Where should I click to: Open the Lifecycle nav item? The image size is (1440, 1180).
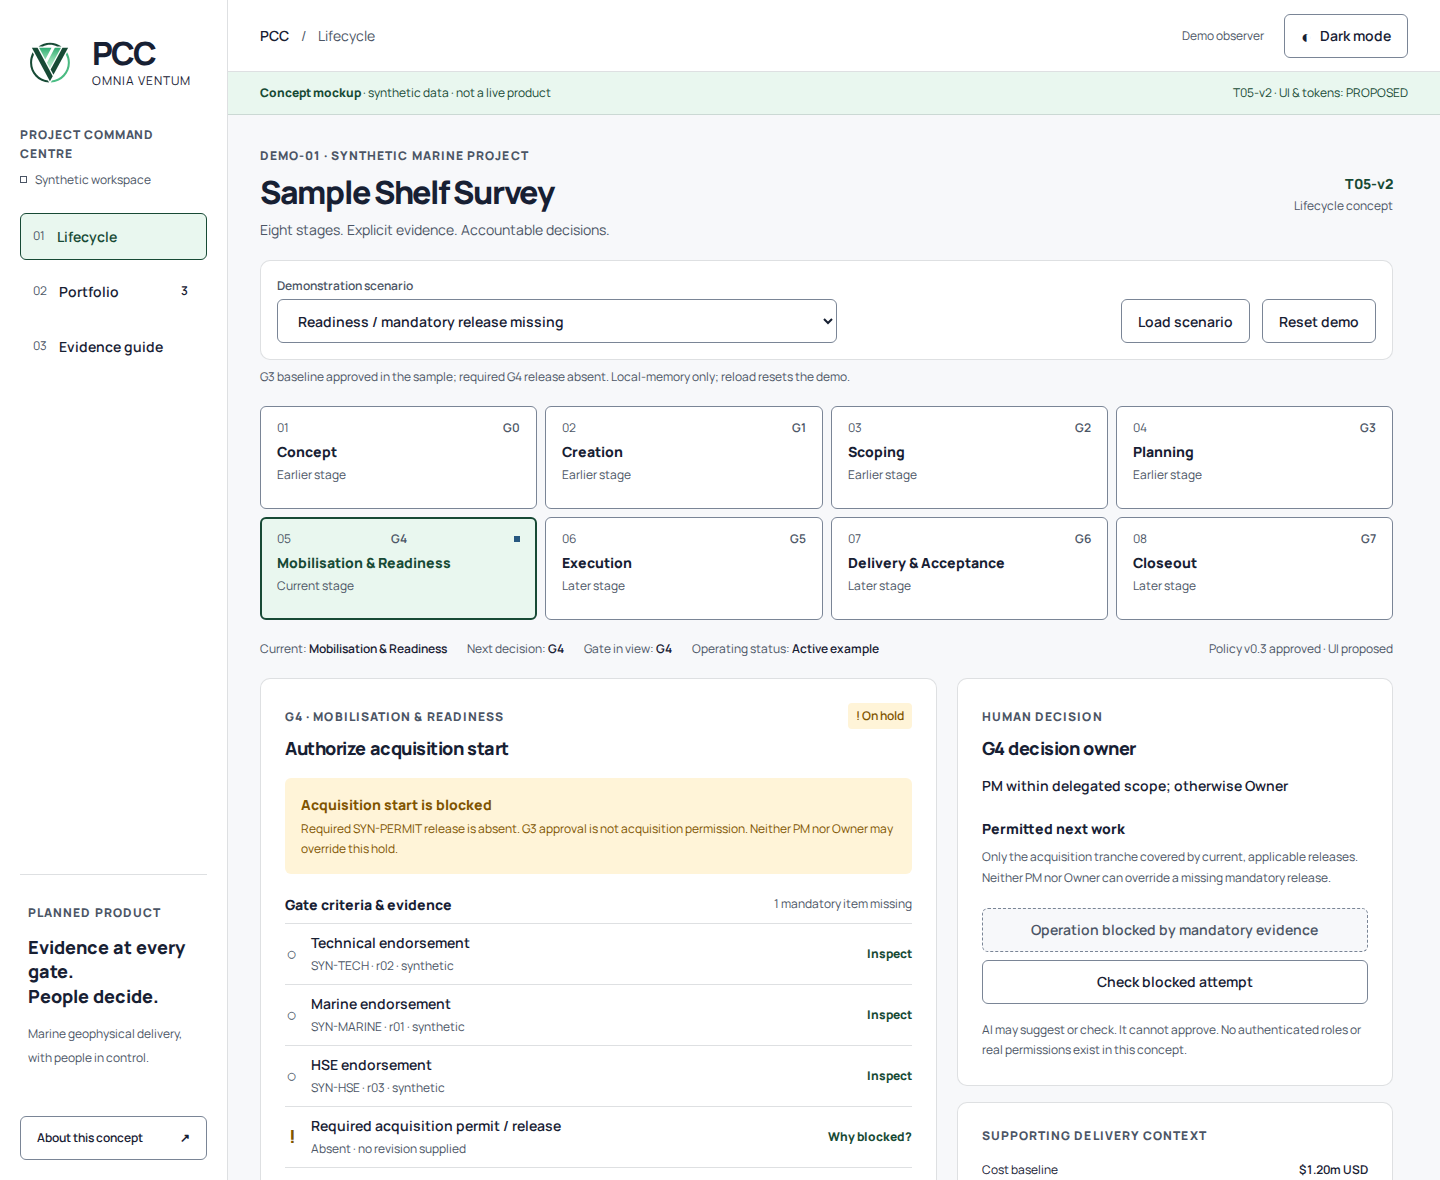click(x=113, y=237)
